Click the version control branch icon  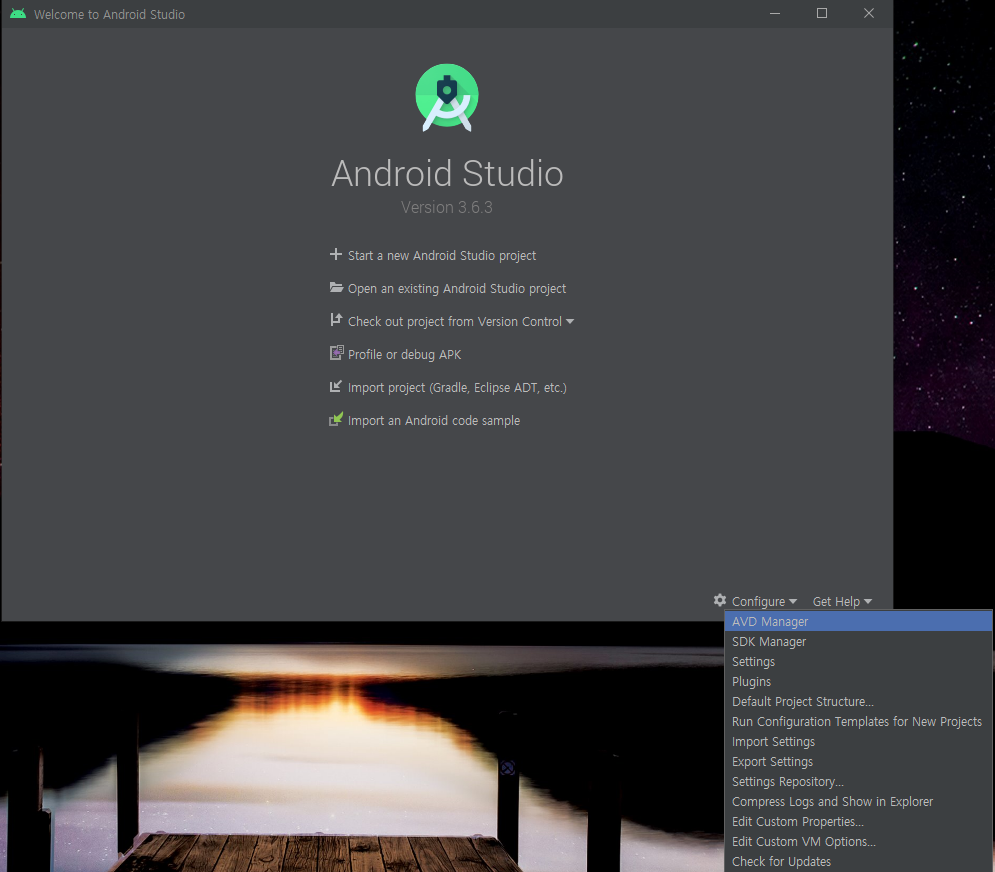point(336,320)
